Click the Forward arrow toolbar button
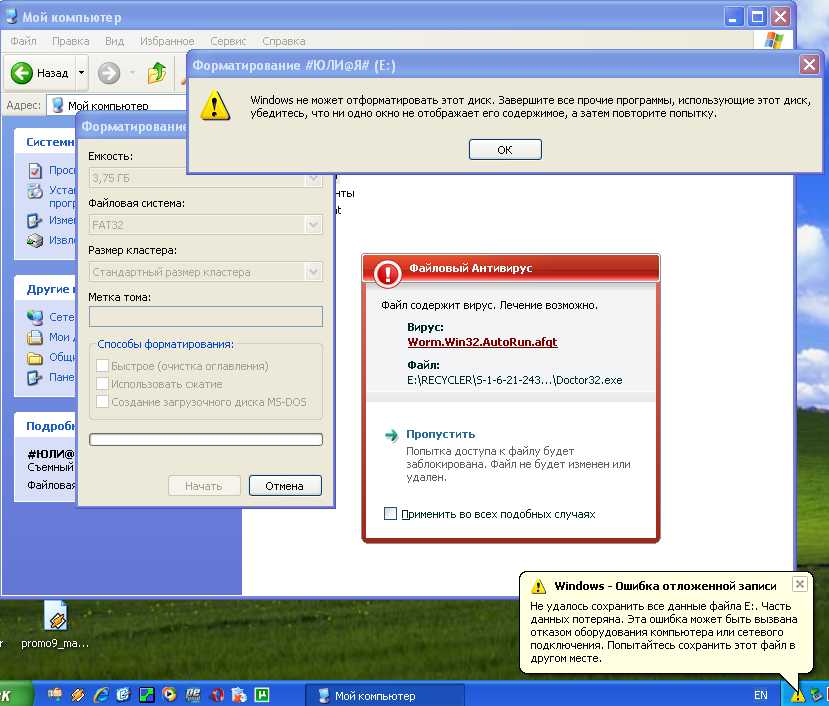Screen dimensions: 829x706 click(109, 73)
